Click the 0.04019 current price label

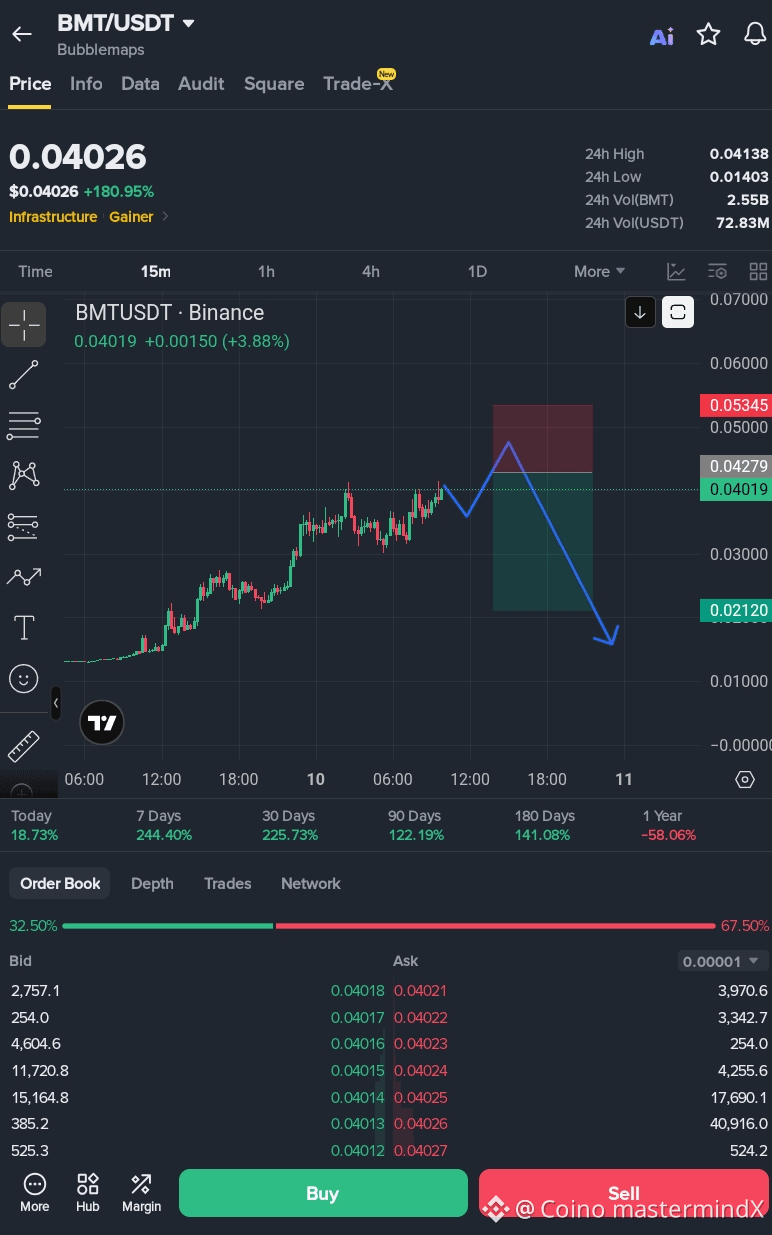(x=735, y=489)
